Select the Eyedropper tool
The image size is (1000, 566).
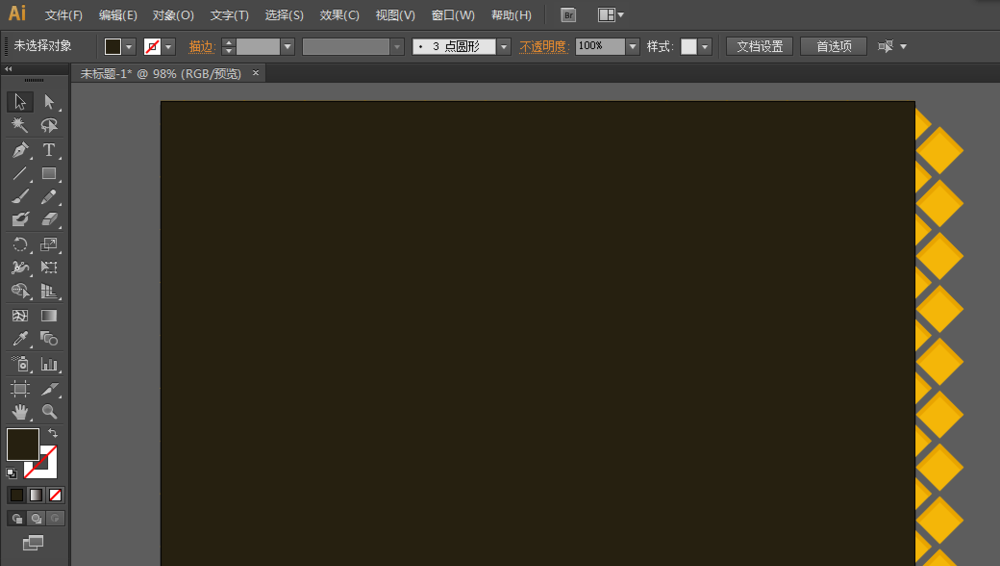20,338
